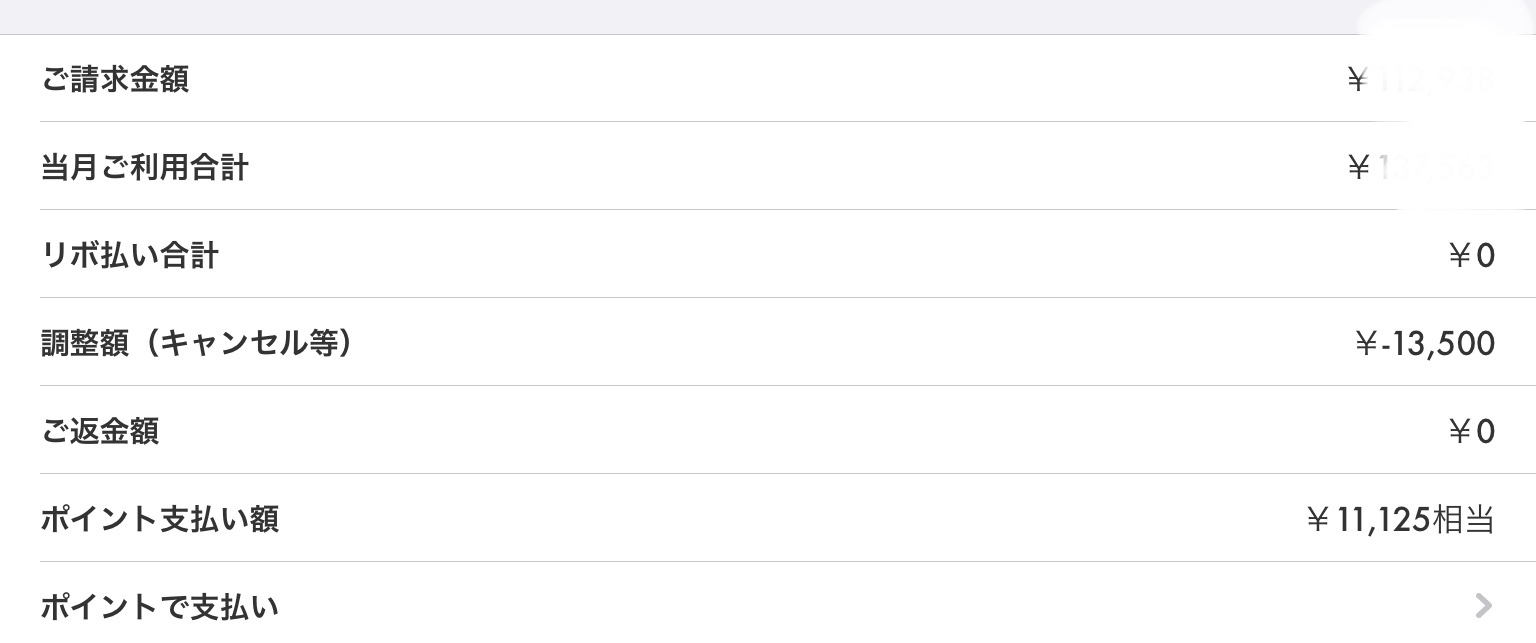Select the divider line beneath ご請求金額
The image size is (1536, 643).
click(x=788, y=121)
